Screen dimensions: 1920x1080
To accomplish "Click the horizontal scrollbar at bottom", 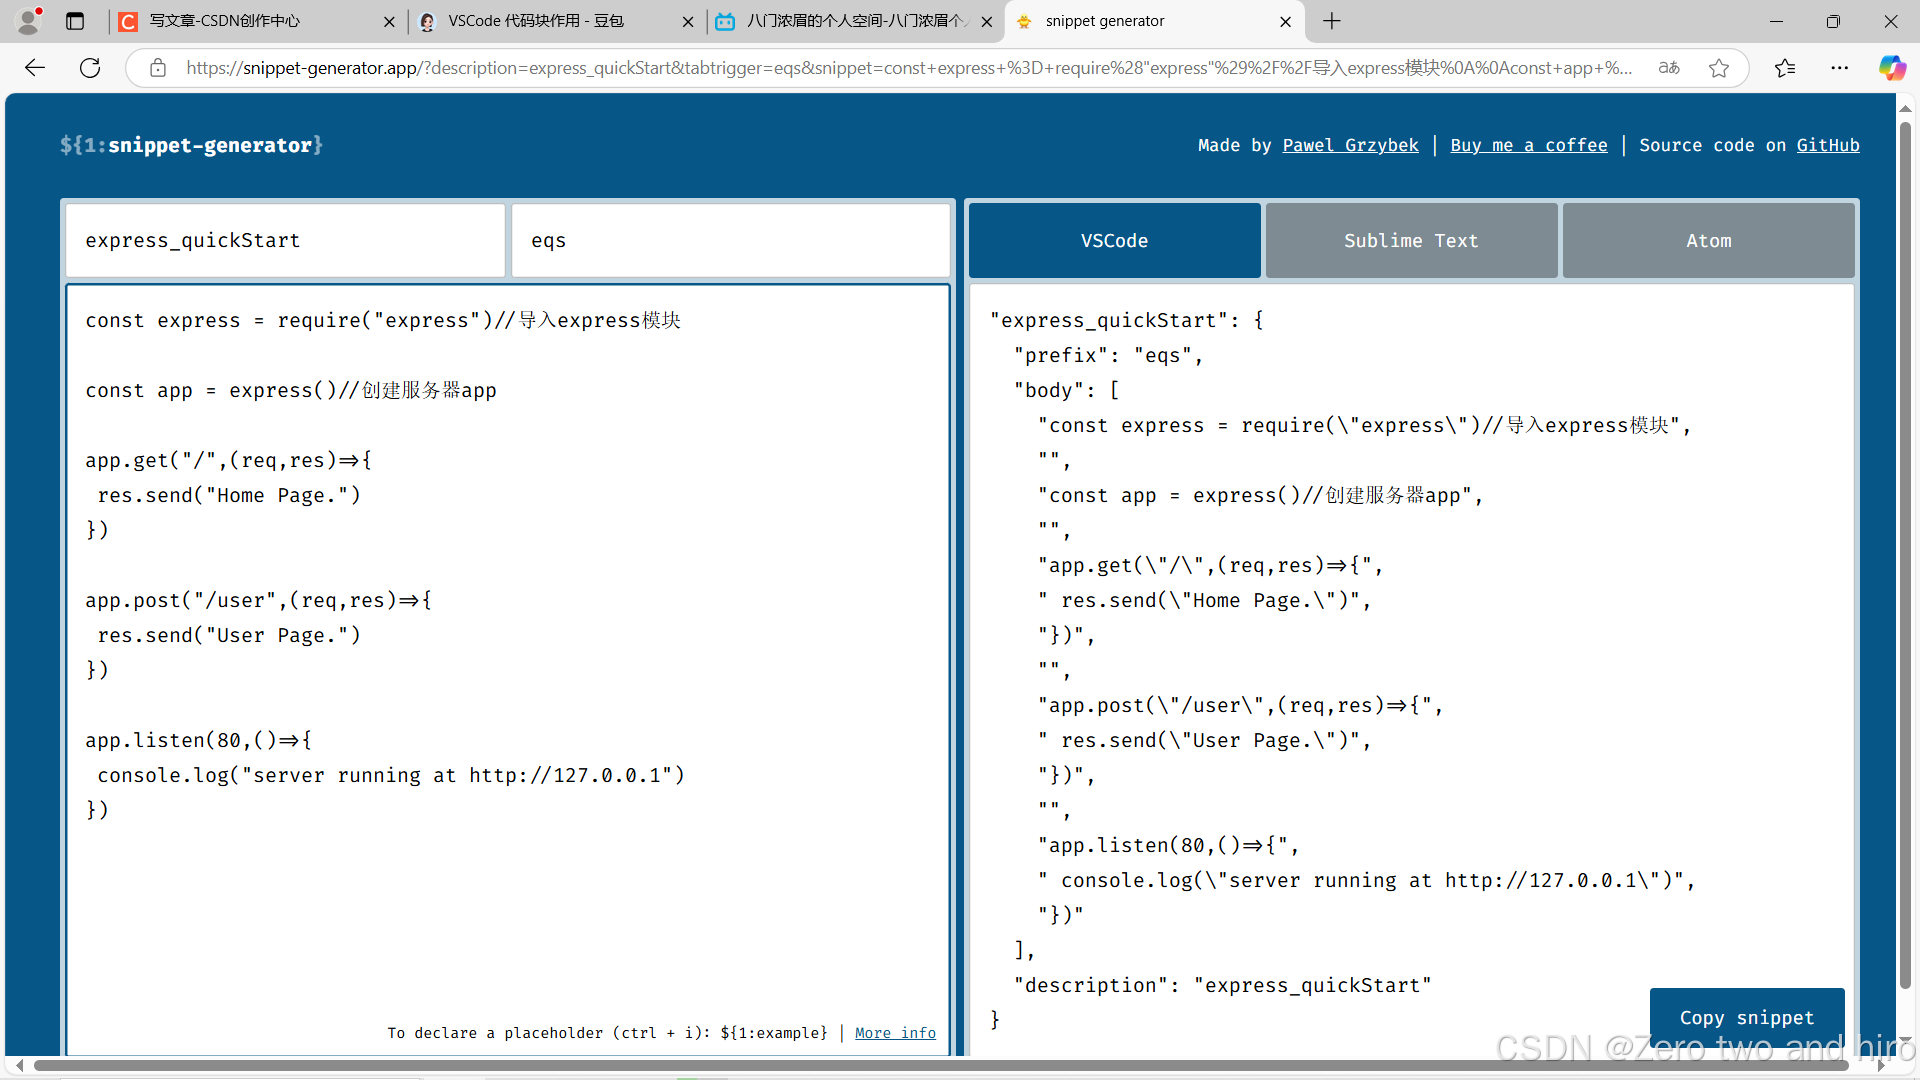I will point(940,1066).
